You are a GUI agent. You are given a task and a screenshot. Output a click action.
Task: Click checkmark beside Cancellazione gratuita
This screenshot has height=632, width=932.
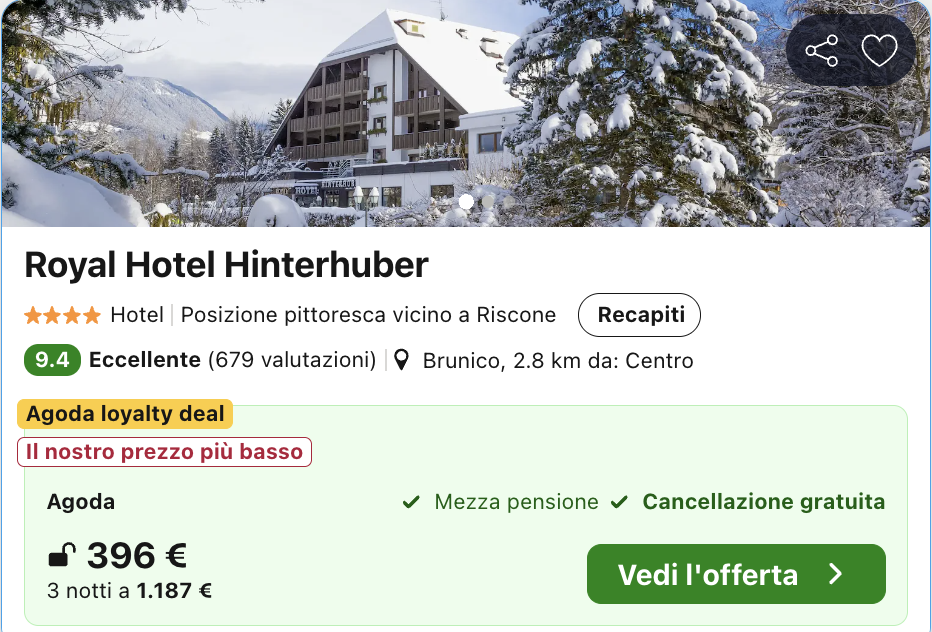pyautogui.click(x=619, y=502)
